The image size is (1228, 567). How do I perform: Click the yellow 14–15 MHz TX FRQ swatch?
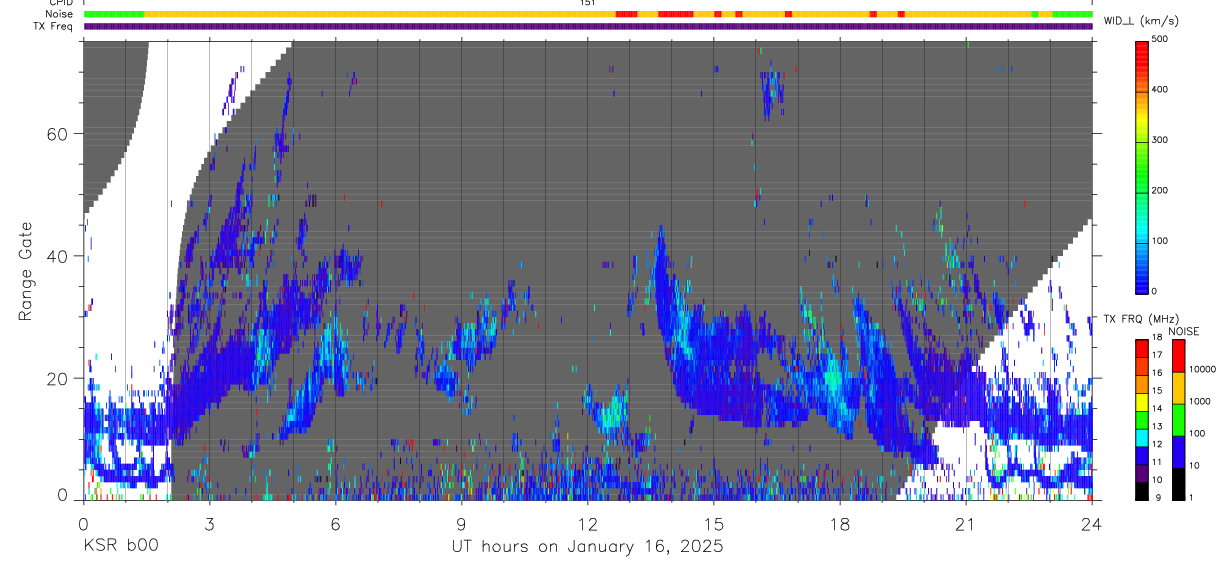click(x=1141, y=401)
